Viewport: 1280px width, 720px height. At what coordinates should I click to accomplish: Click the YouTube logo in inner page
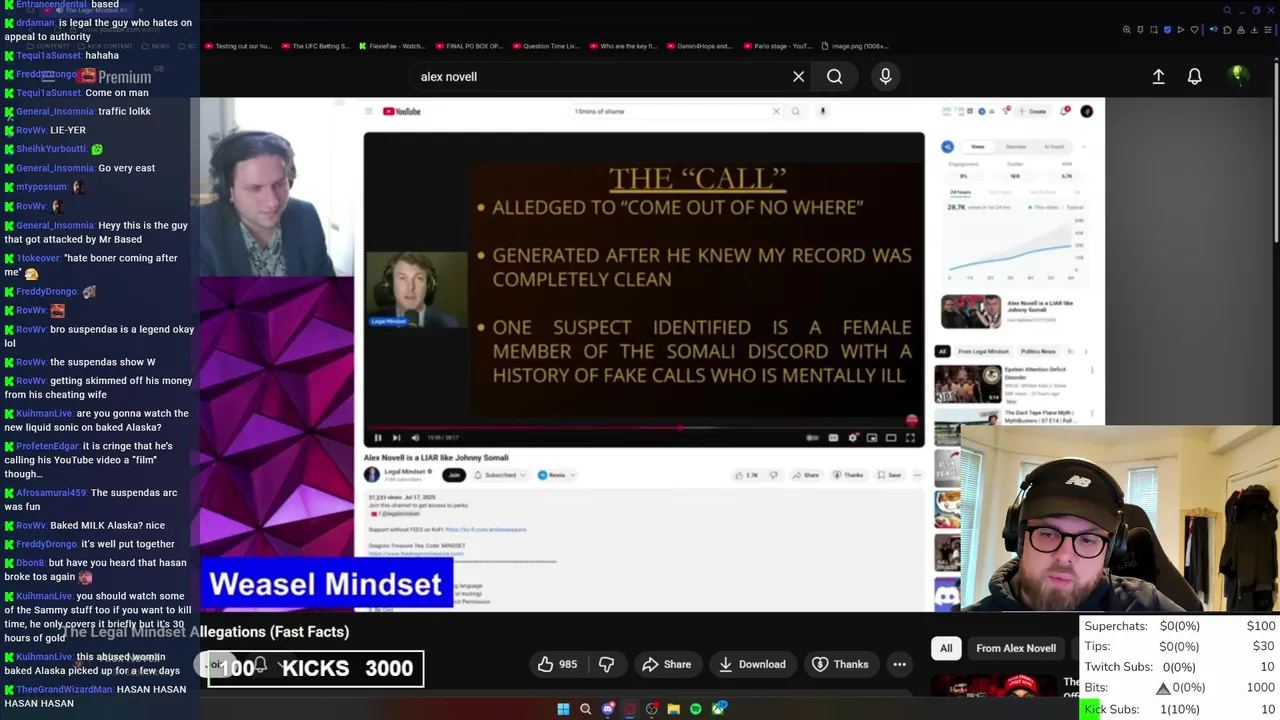coord(401,111)
